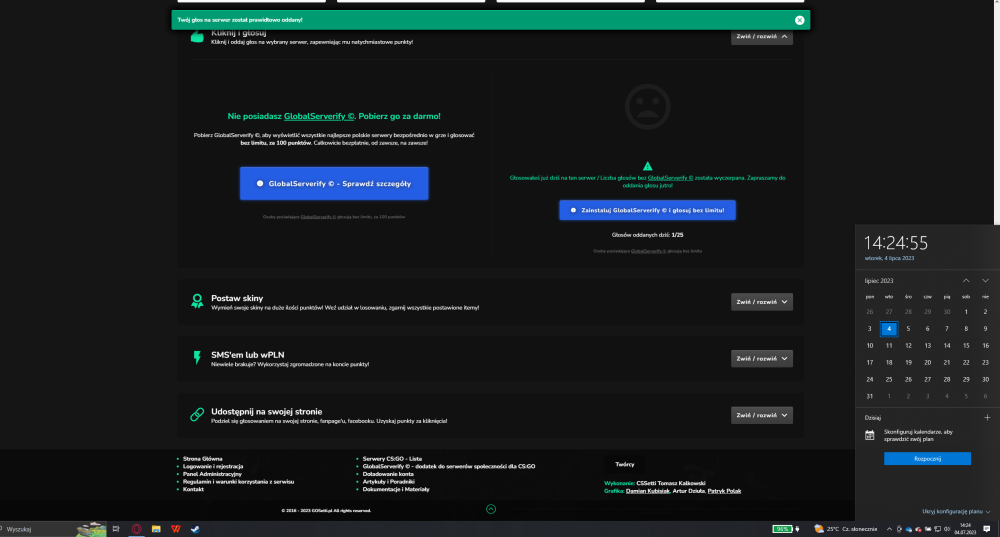Open the Dokumentacje i Materiały footer link
Image resolution: width=1000 pixels, height=537 pixels.
click(396, 489)
